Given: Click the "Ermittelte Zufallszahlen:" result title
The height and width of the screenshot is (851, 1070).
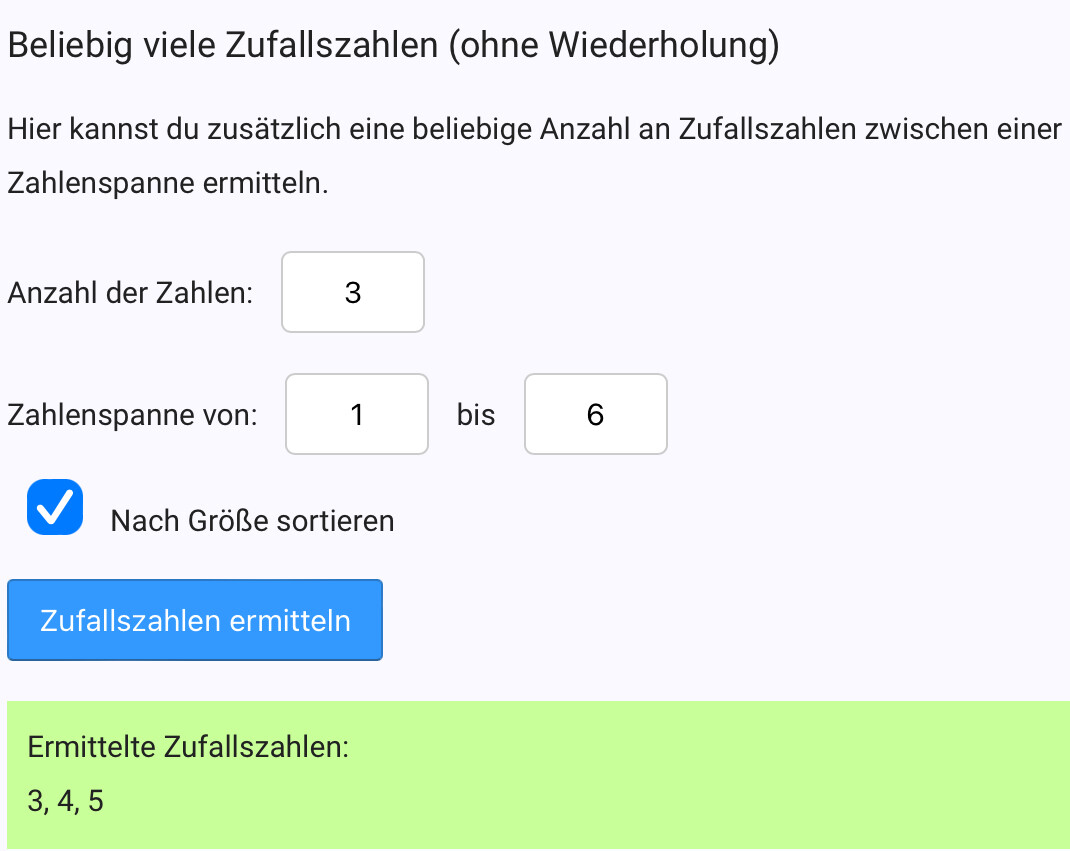Looking at the screenshot, I should click(188, 747).
